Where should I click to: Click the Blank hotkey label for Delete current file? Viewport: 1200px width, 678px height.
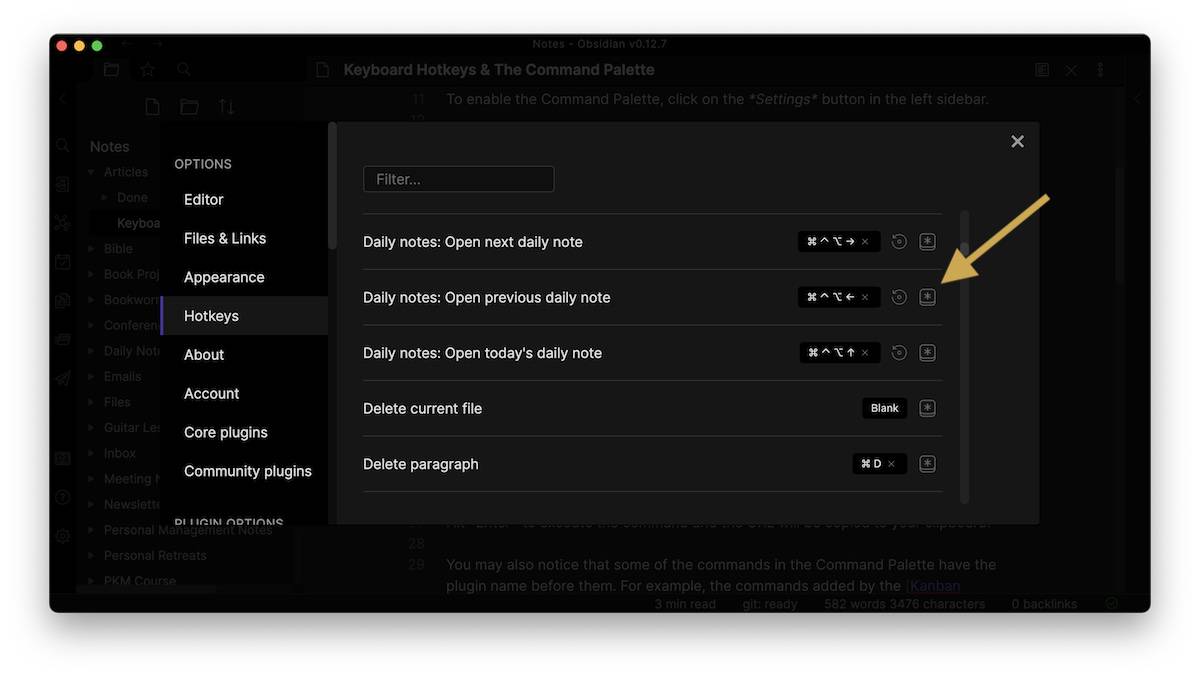tap(885, 408)
